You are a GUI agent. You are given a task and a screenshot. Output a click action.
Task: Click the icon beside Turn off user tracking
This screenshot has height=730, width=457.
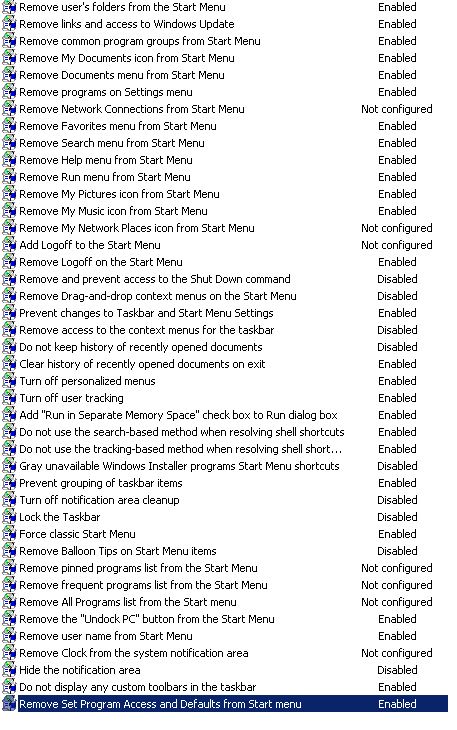(x=9, y=398)
